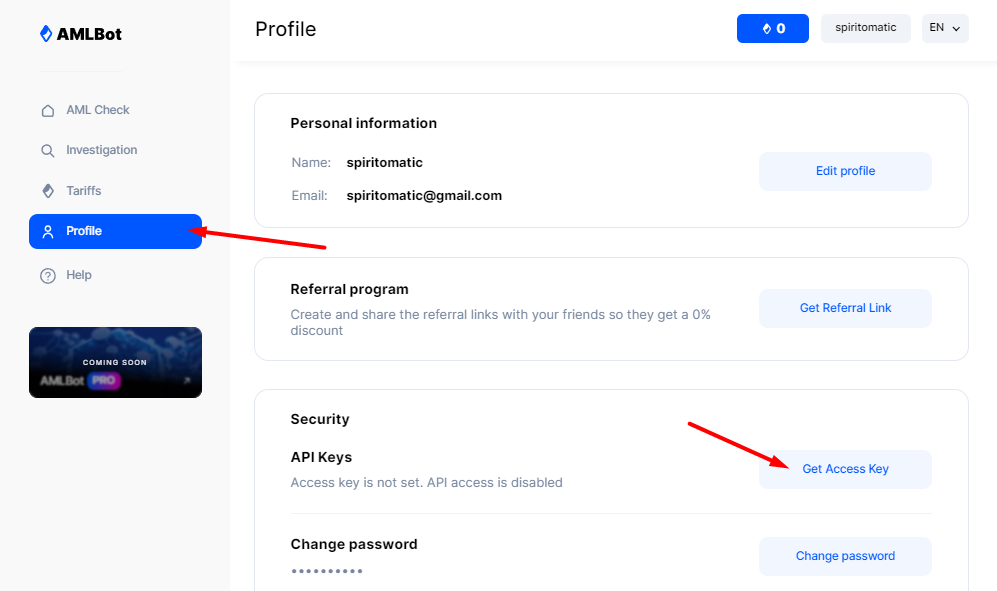This screenshot has height=591, width=997.
Task: Open the AML Check menu item
Action: [x=98, y=110]
